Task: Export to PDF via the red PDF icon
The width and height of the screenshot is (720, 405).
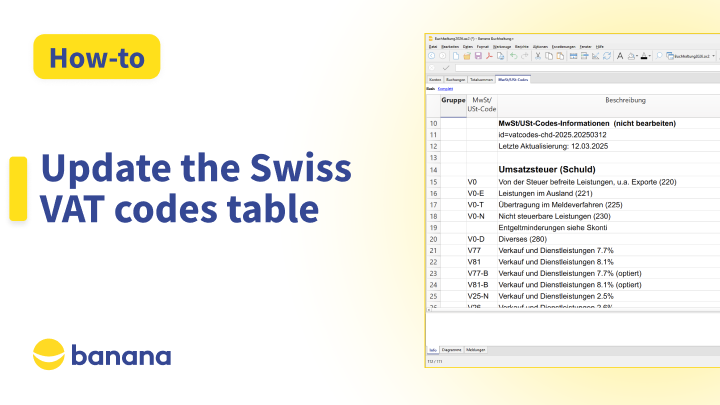Action: pos(489,56)
